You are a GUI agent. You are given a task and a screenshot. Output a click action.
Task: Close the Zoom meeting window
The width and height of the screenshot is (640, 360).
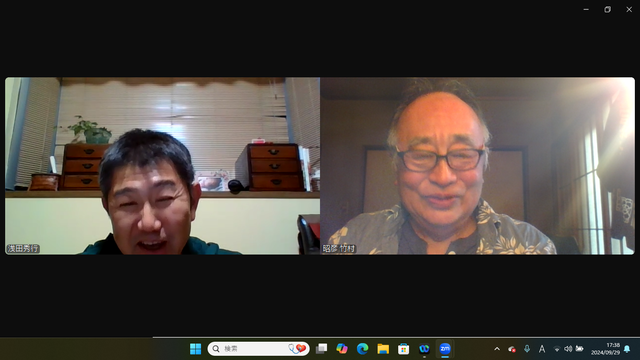[x=629, y=9]
